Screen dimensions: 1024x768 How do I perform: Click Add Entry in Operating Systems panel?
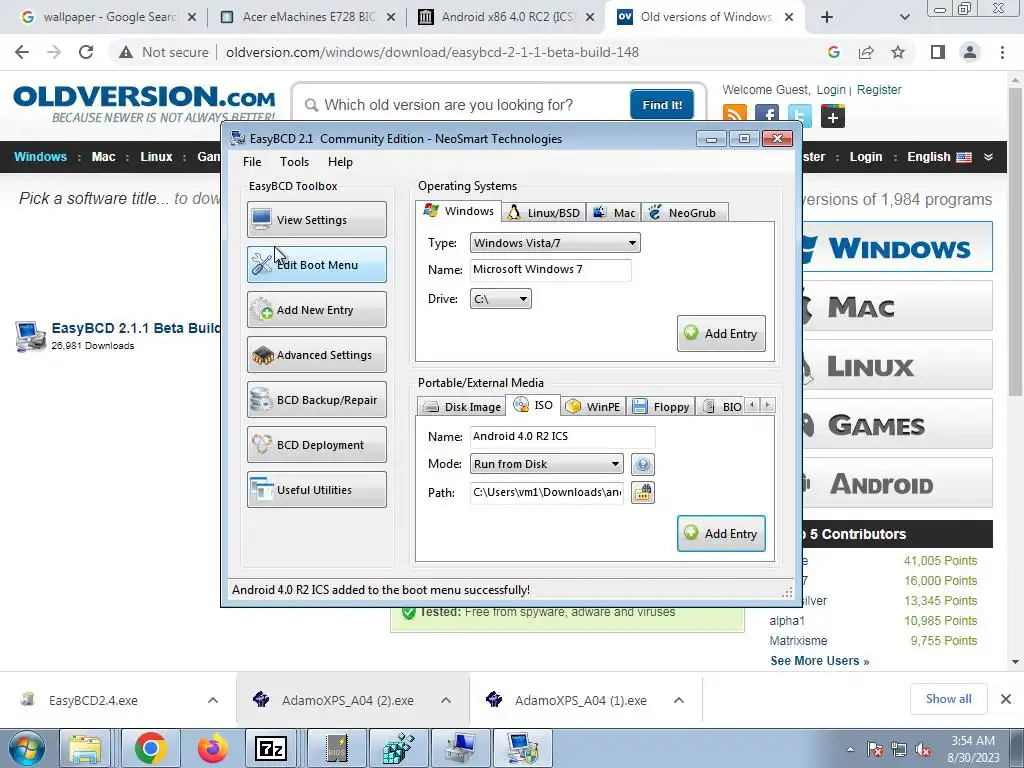pos(721,334)
